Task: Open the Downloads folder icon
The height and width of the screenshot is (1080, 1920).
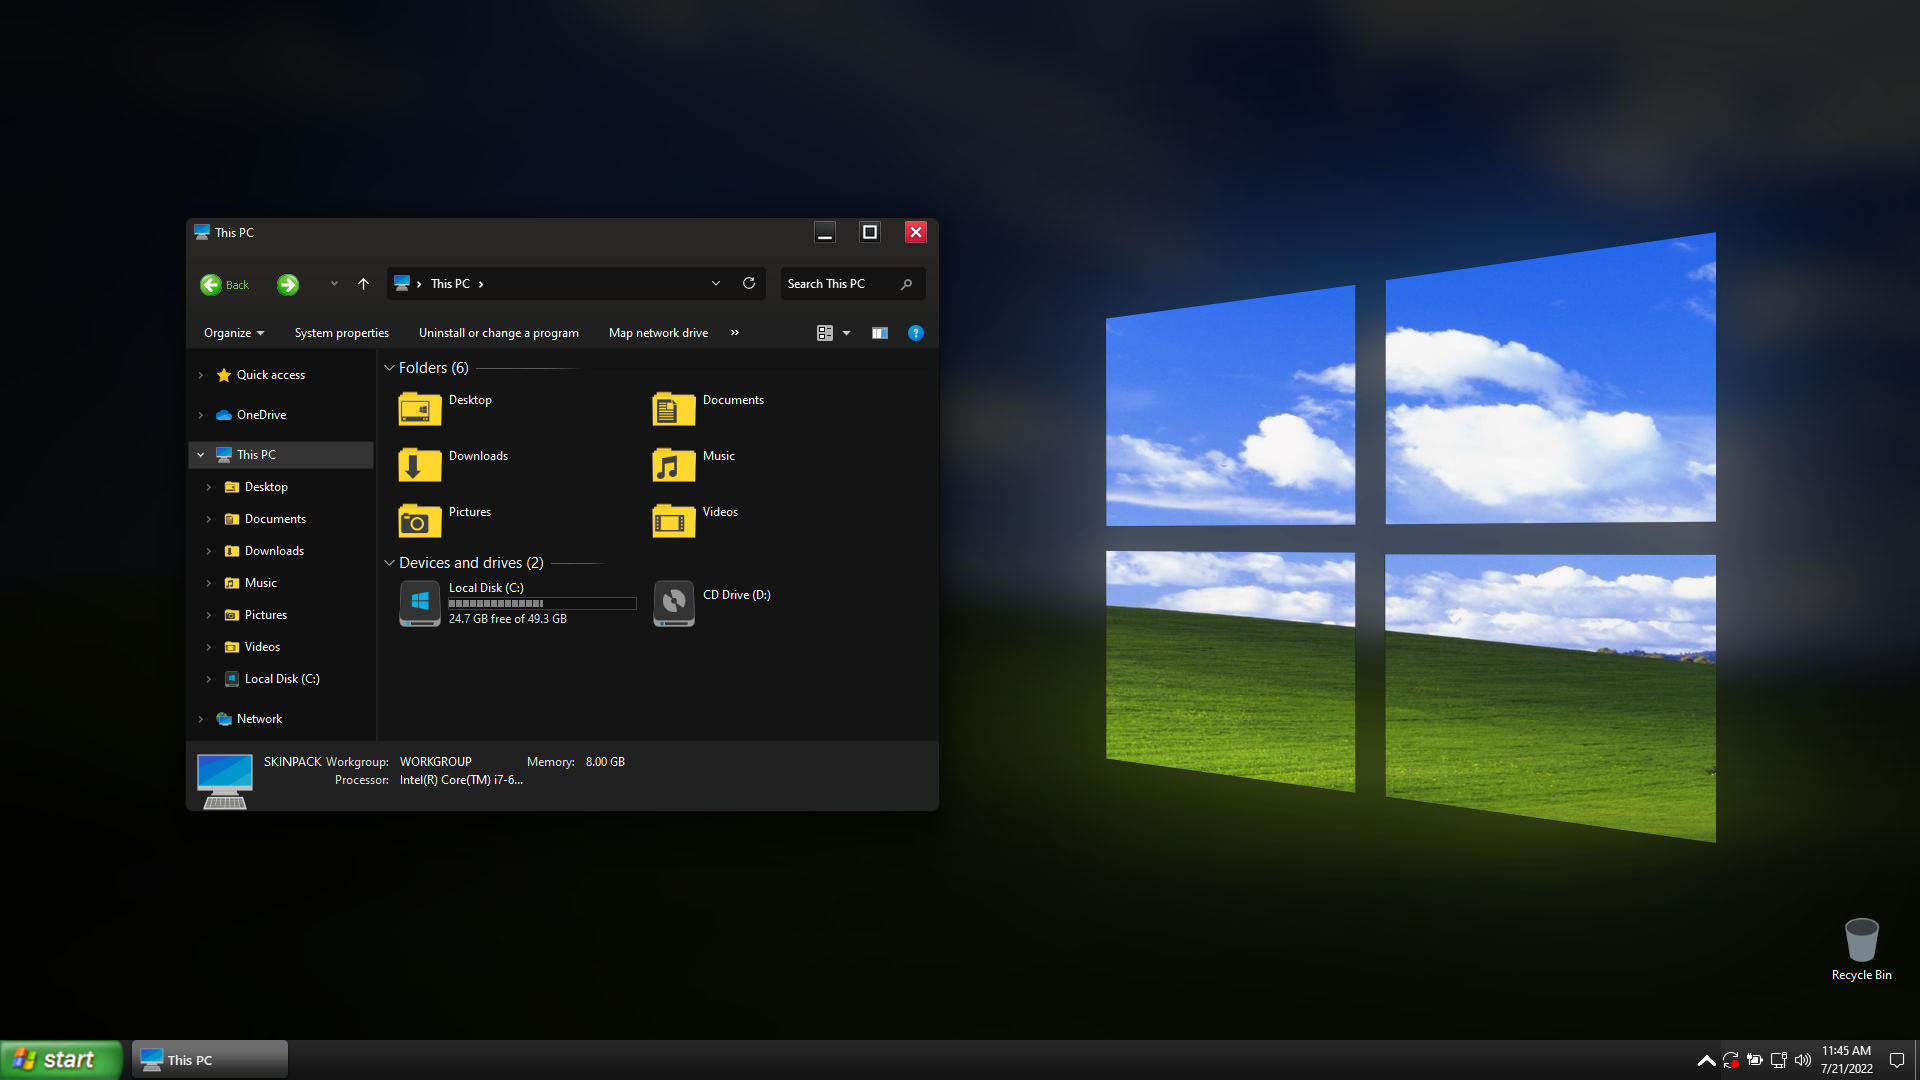Action: point(420,465)
